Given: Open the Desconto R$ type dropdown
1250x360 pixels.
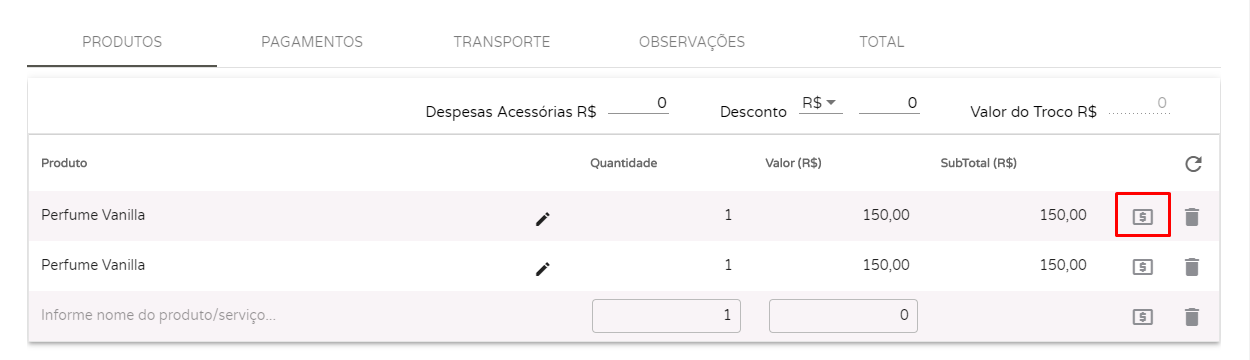Looking at the screenshot, I should (x=820, y=103).
